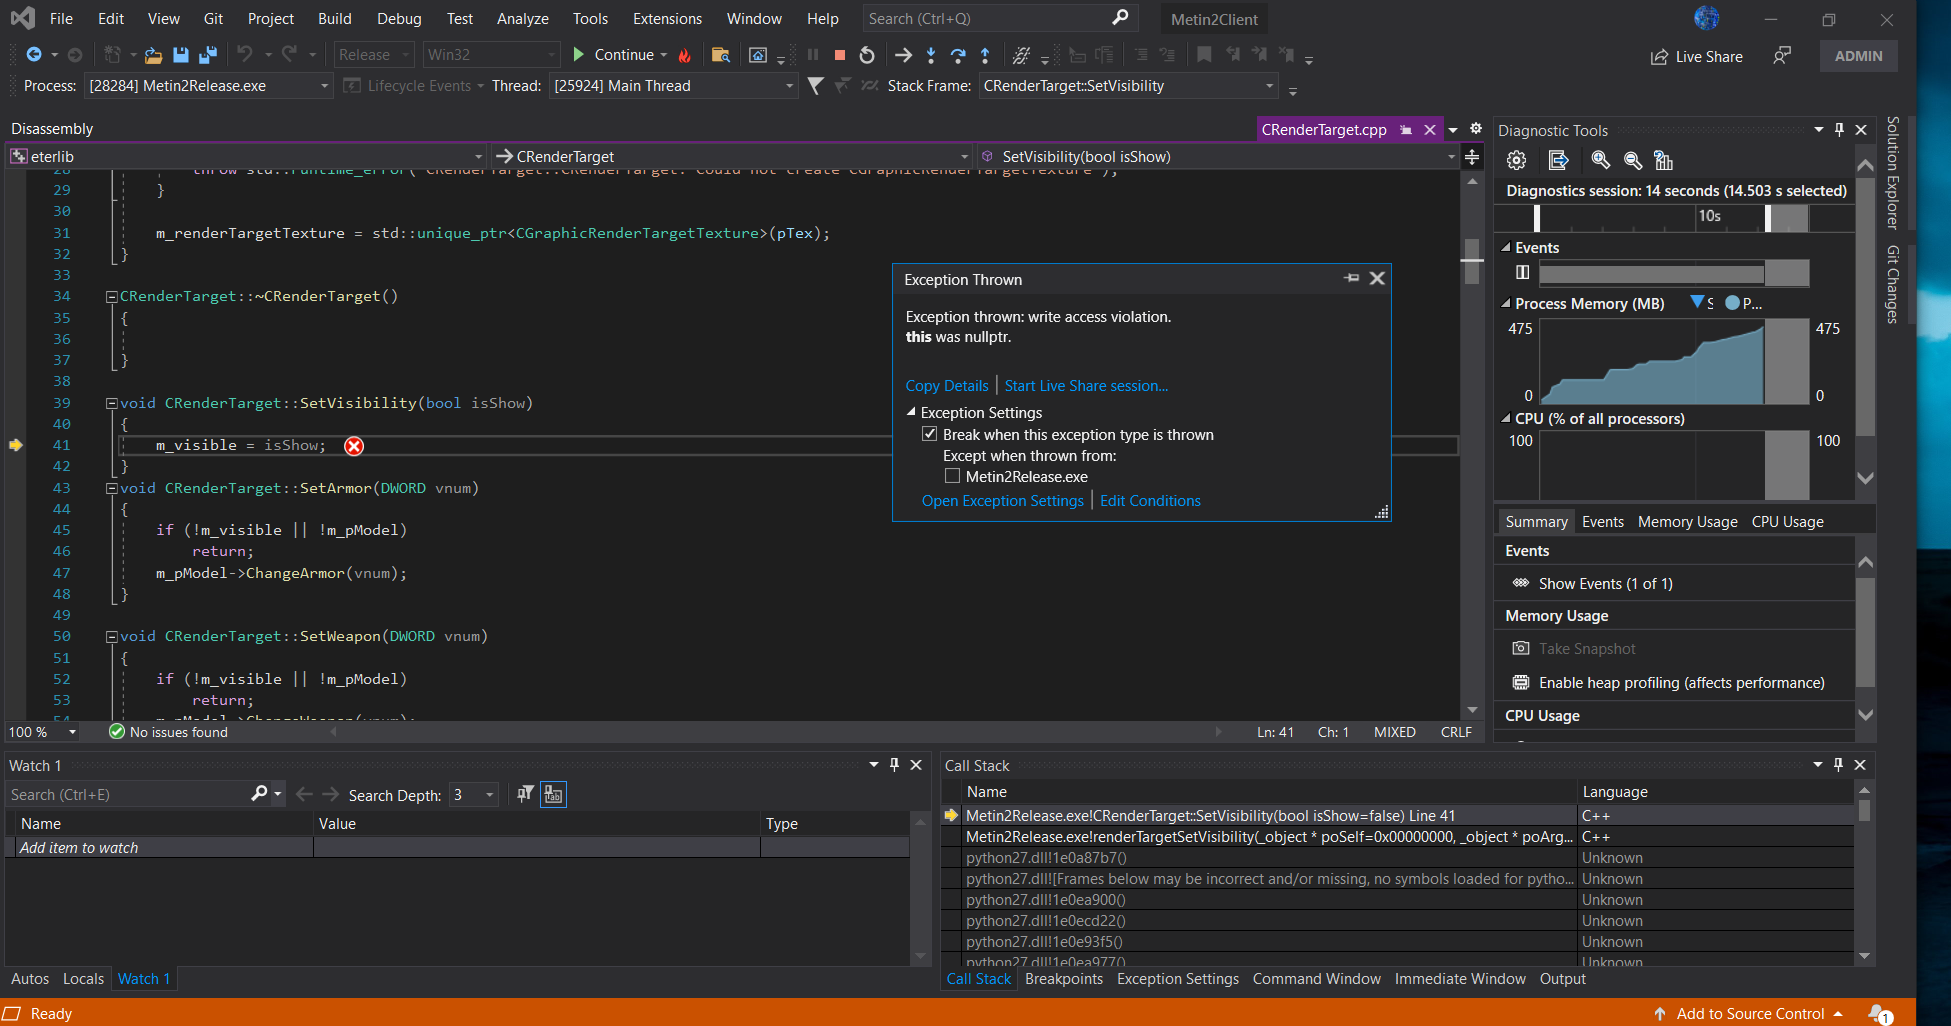Stop debugging with the red square button
The height and width of the screenshot is (1026, 1951).
pyautogui.click(x=840, y=55)
